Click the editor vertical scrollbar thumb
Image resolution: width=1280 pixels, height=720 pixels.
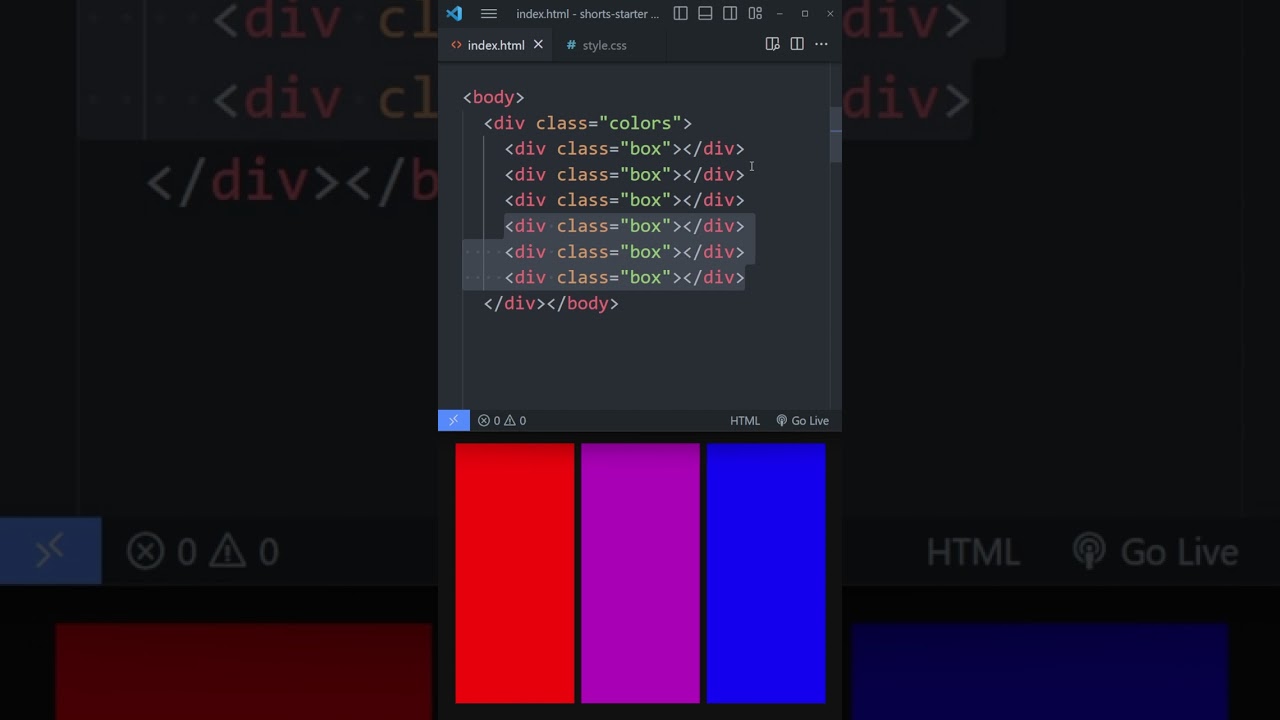coord(836,134)
